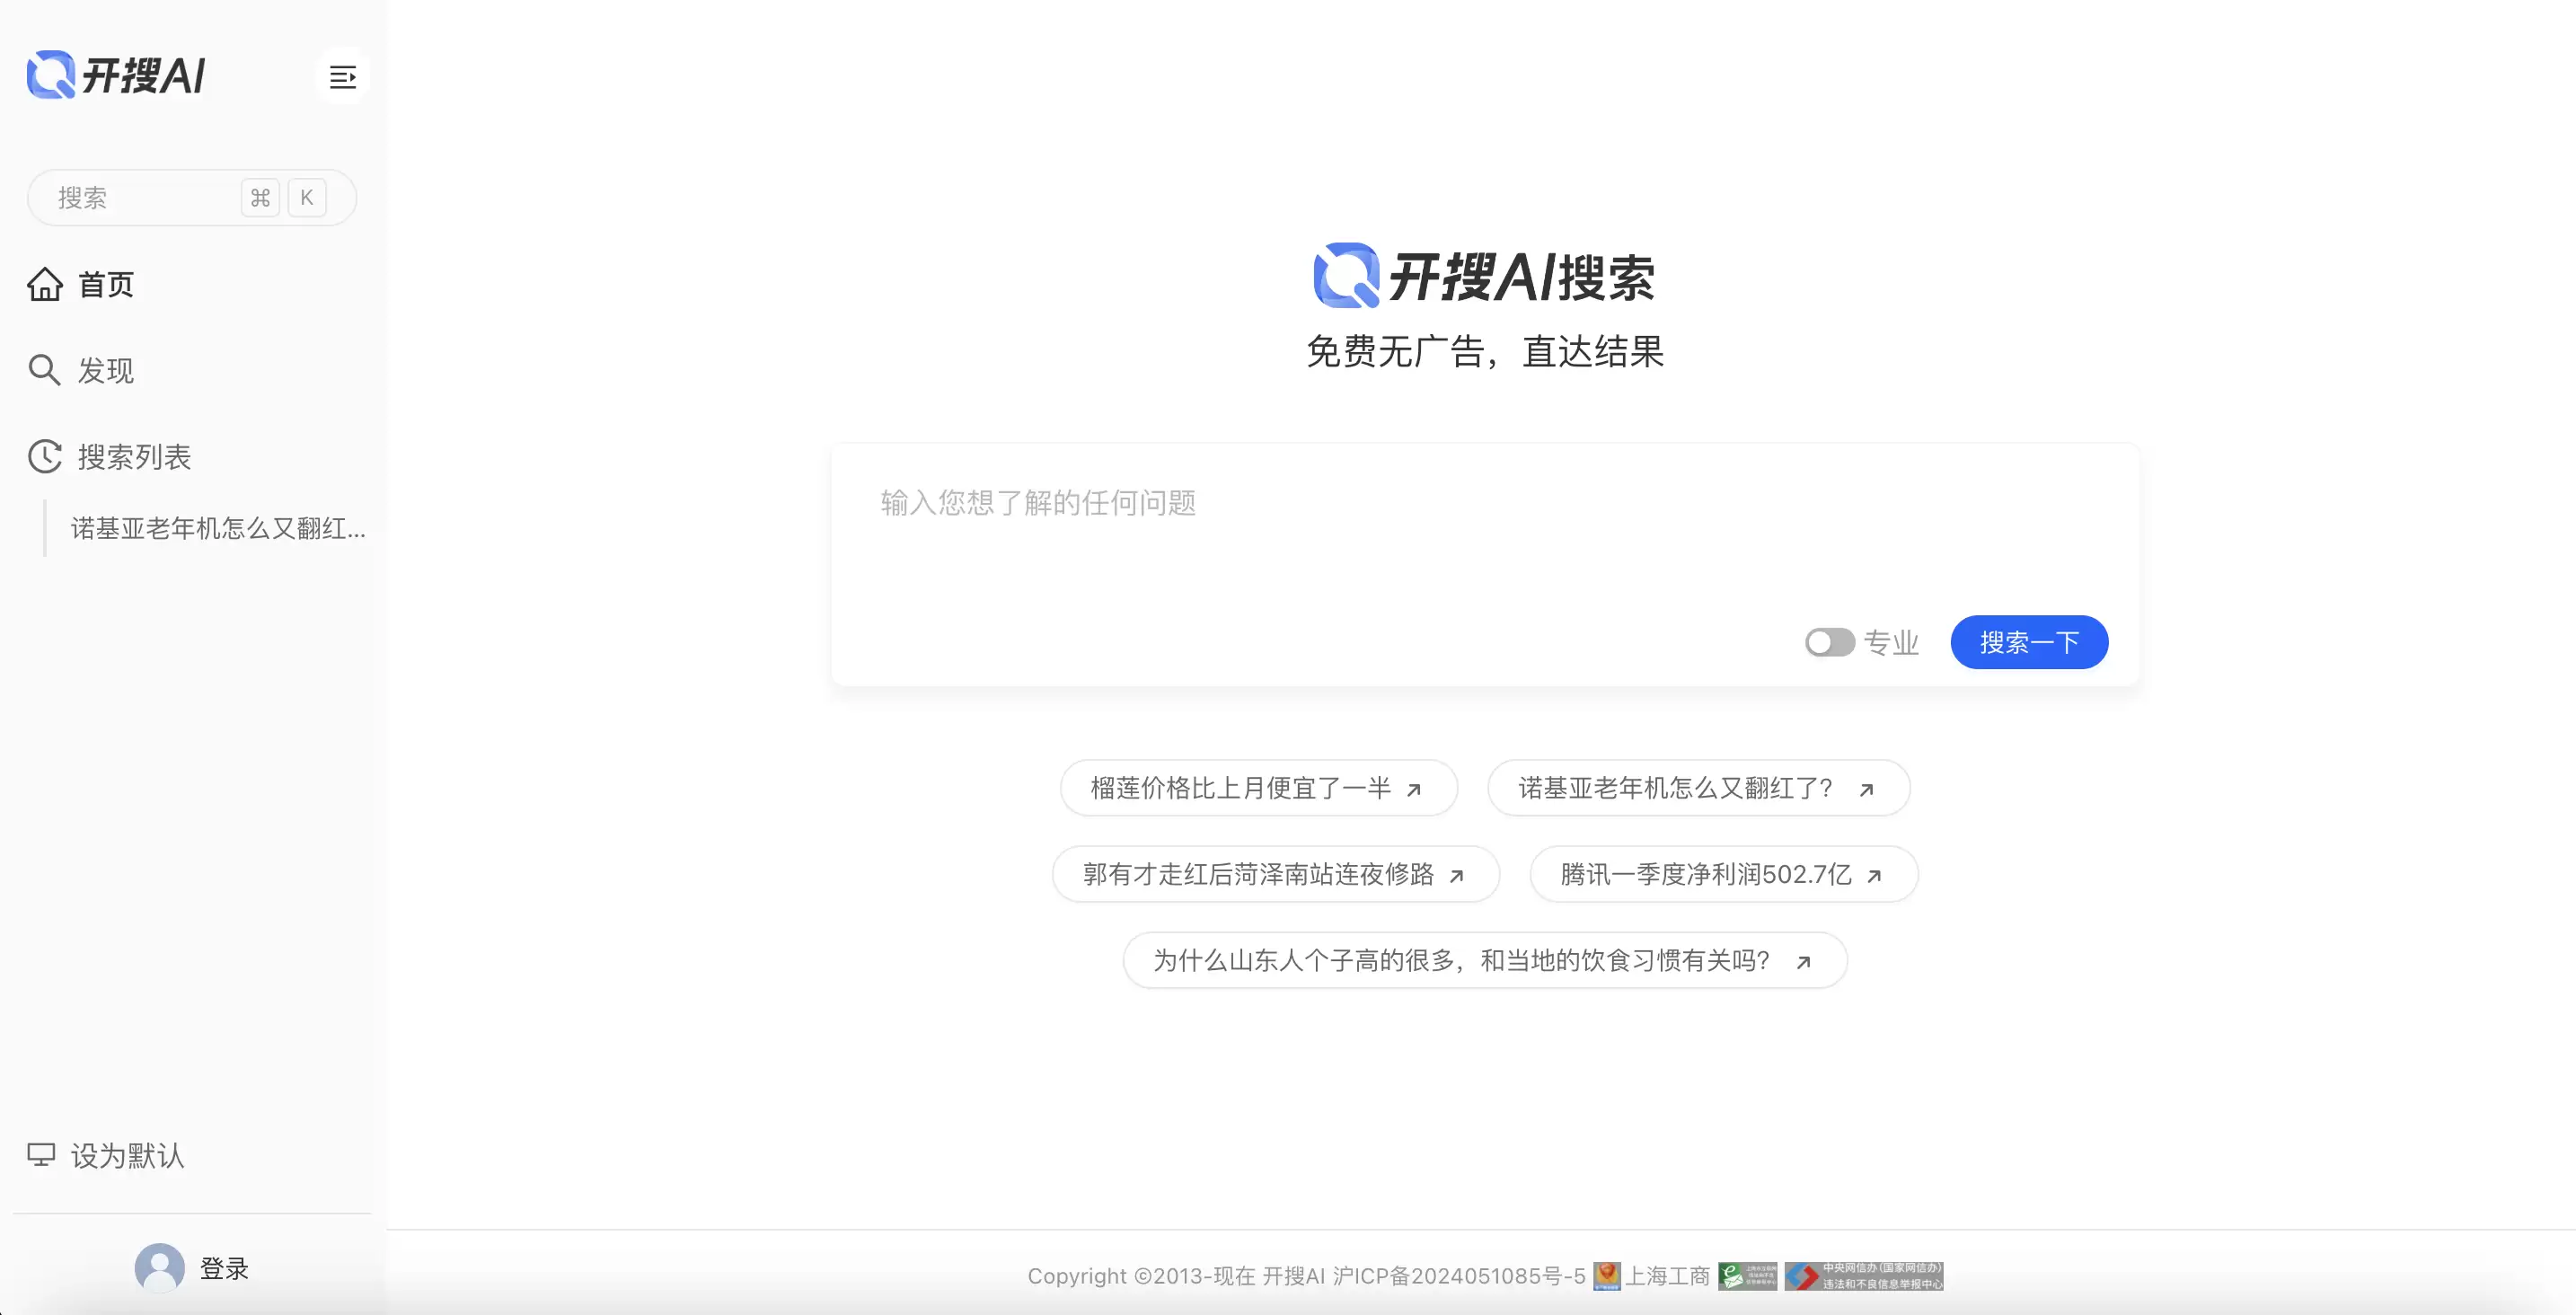
Task: Open the 沪ICP备2024051085号-5 footer link
Action: 1459,1276
